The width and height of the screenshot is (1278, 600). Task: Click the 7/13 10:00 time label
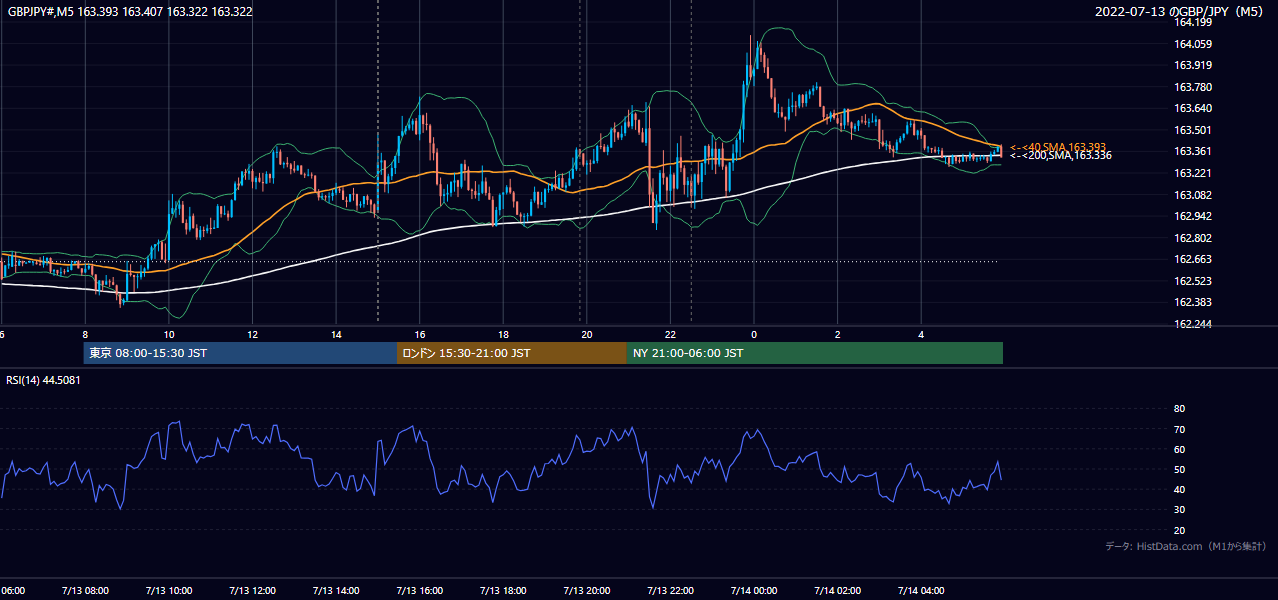click(x=168, y=590)
